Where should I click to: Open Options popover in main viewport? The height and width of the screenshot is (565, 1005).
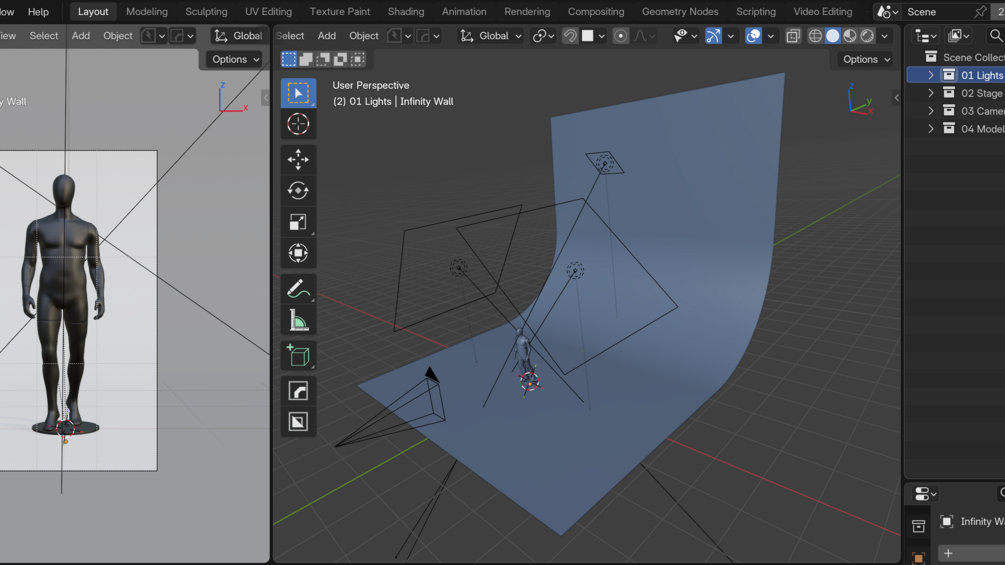click(x=866, y=59)
